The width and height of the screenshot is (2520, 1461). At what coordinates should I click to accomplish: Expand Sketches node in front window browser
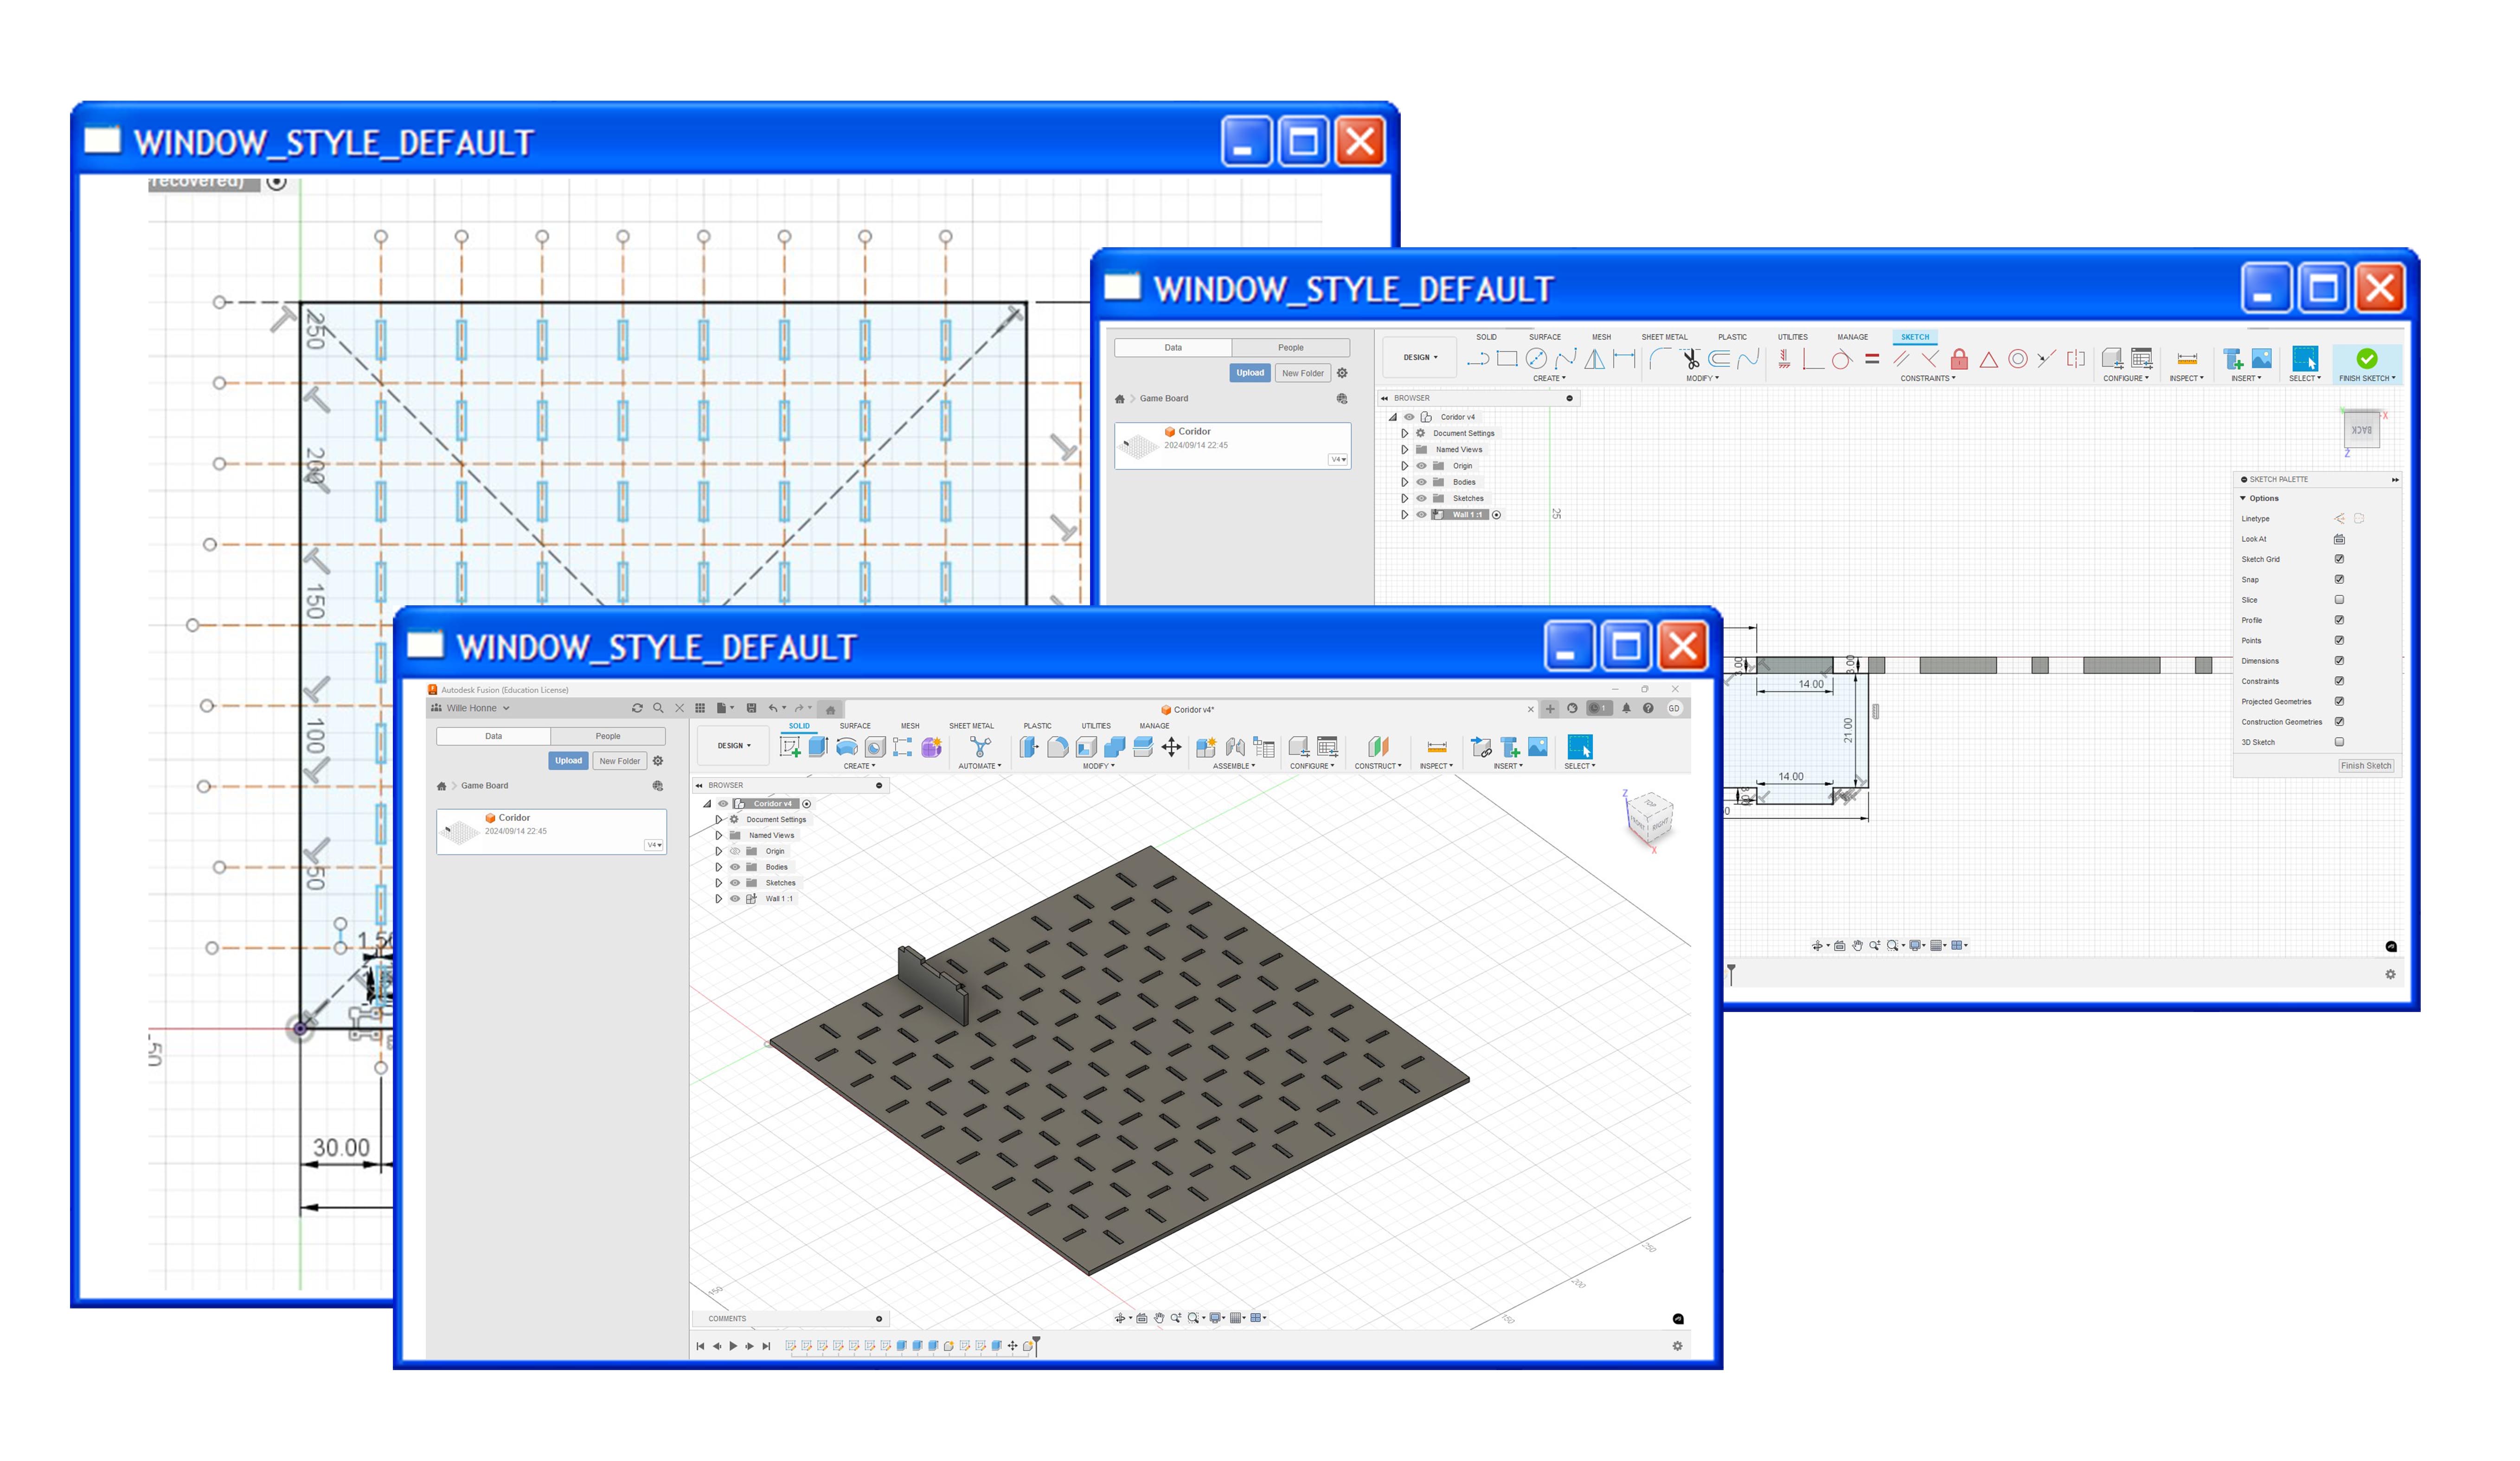point(718,883)
